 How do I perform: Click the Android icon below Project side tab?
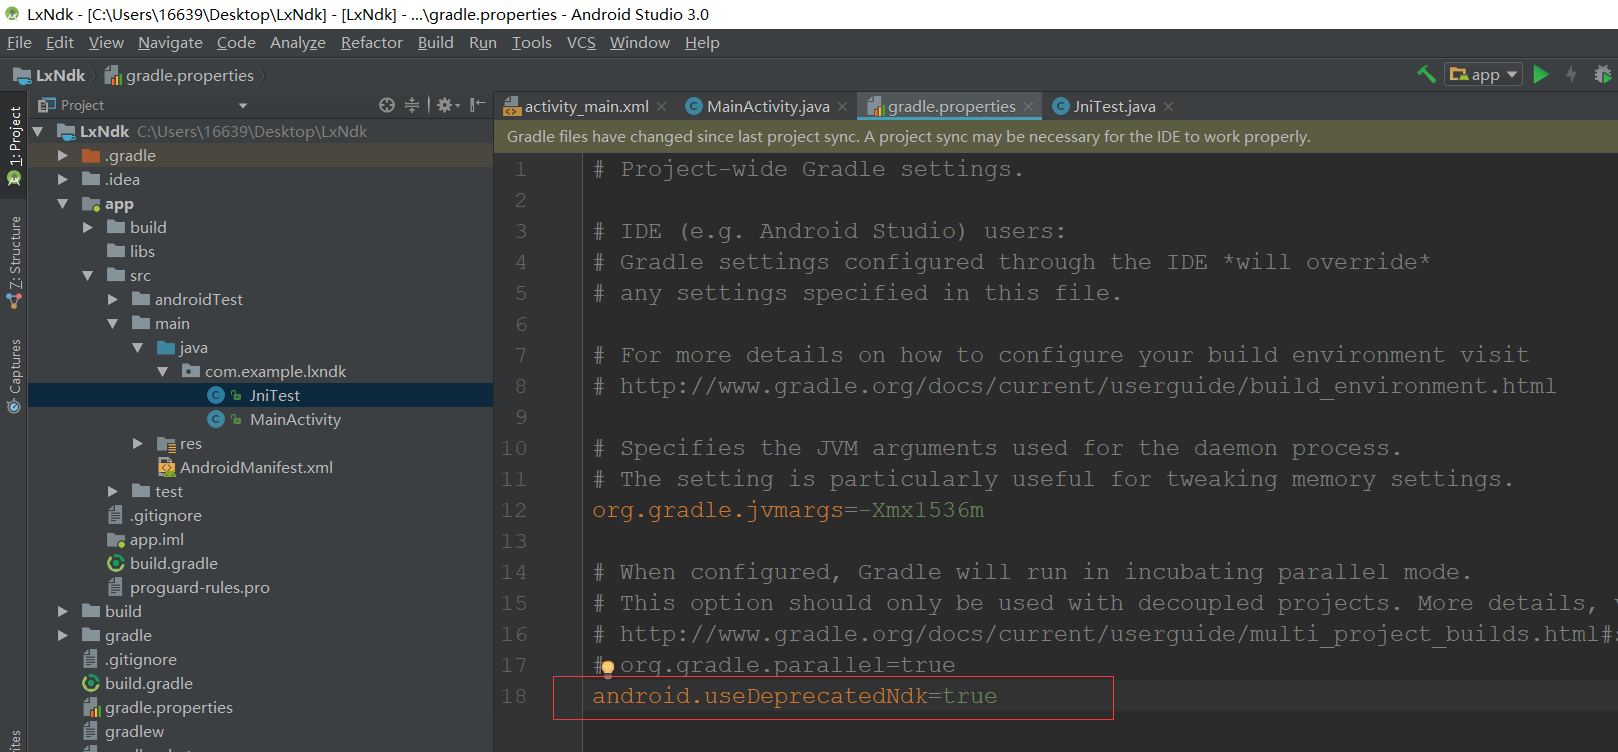(14, 178)
